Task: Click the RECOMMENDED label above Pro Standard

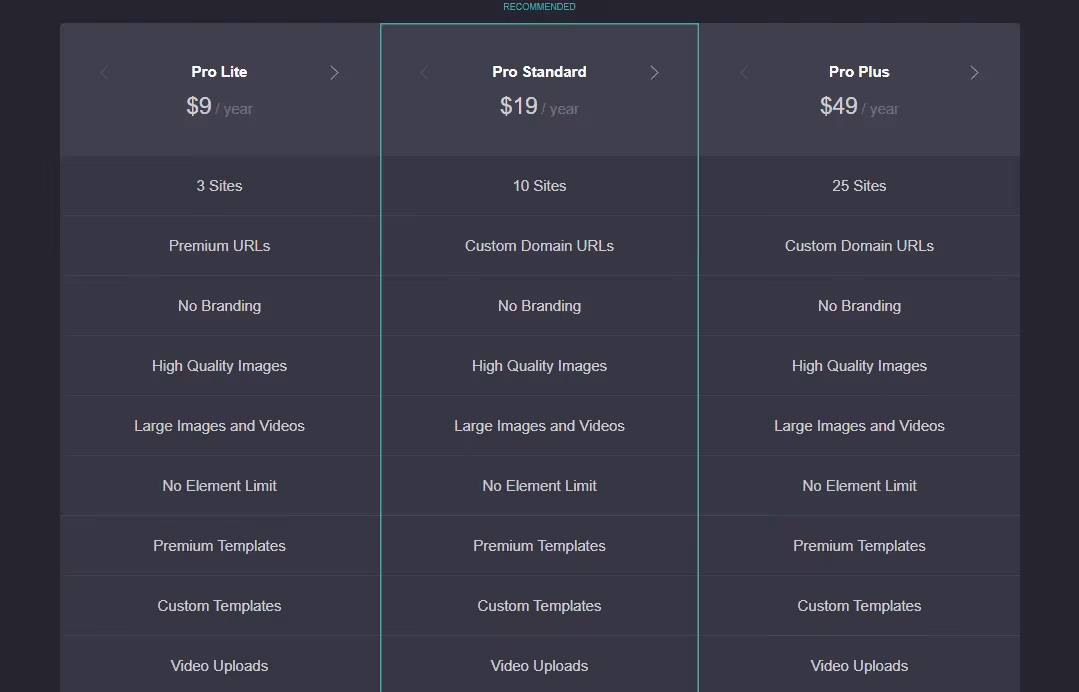Action: (x=540, y=7)
